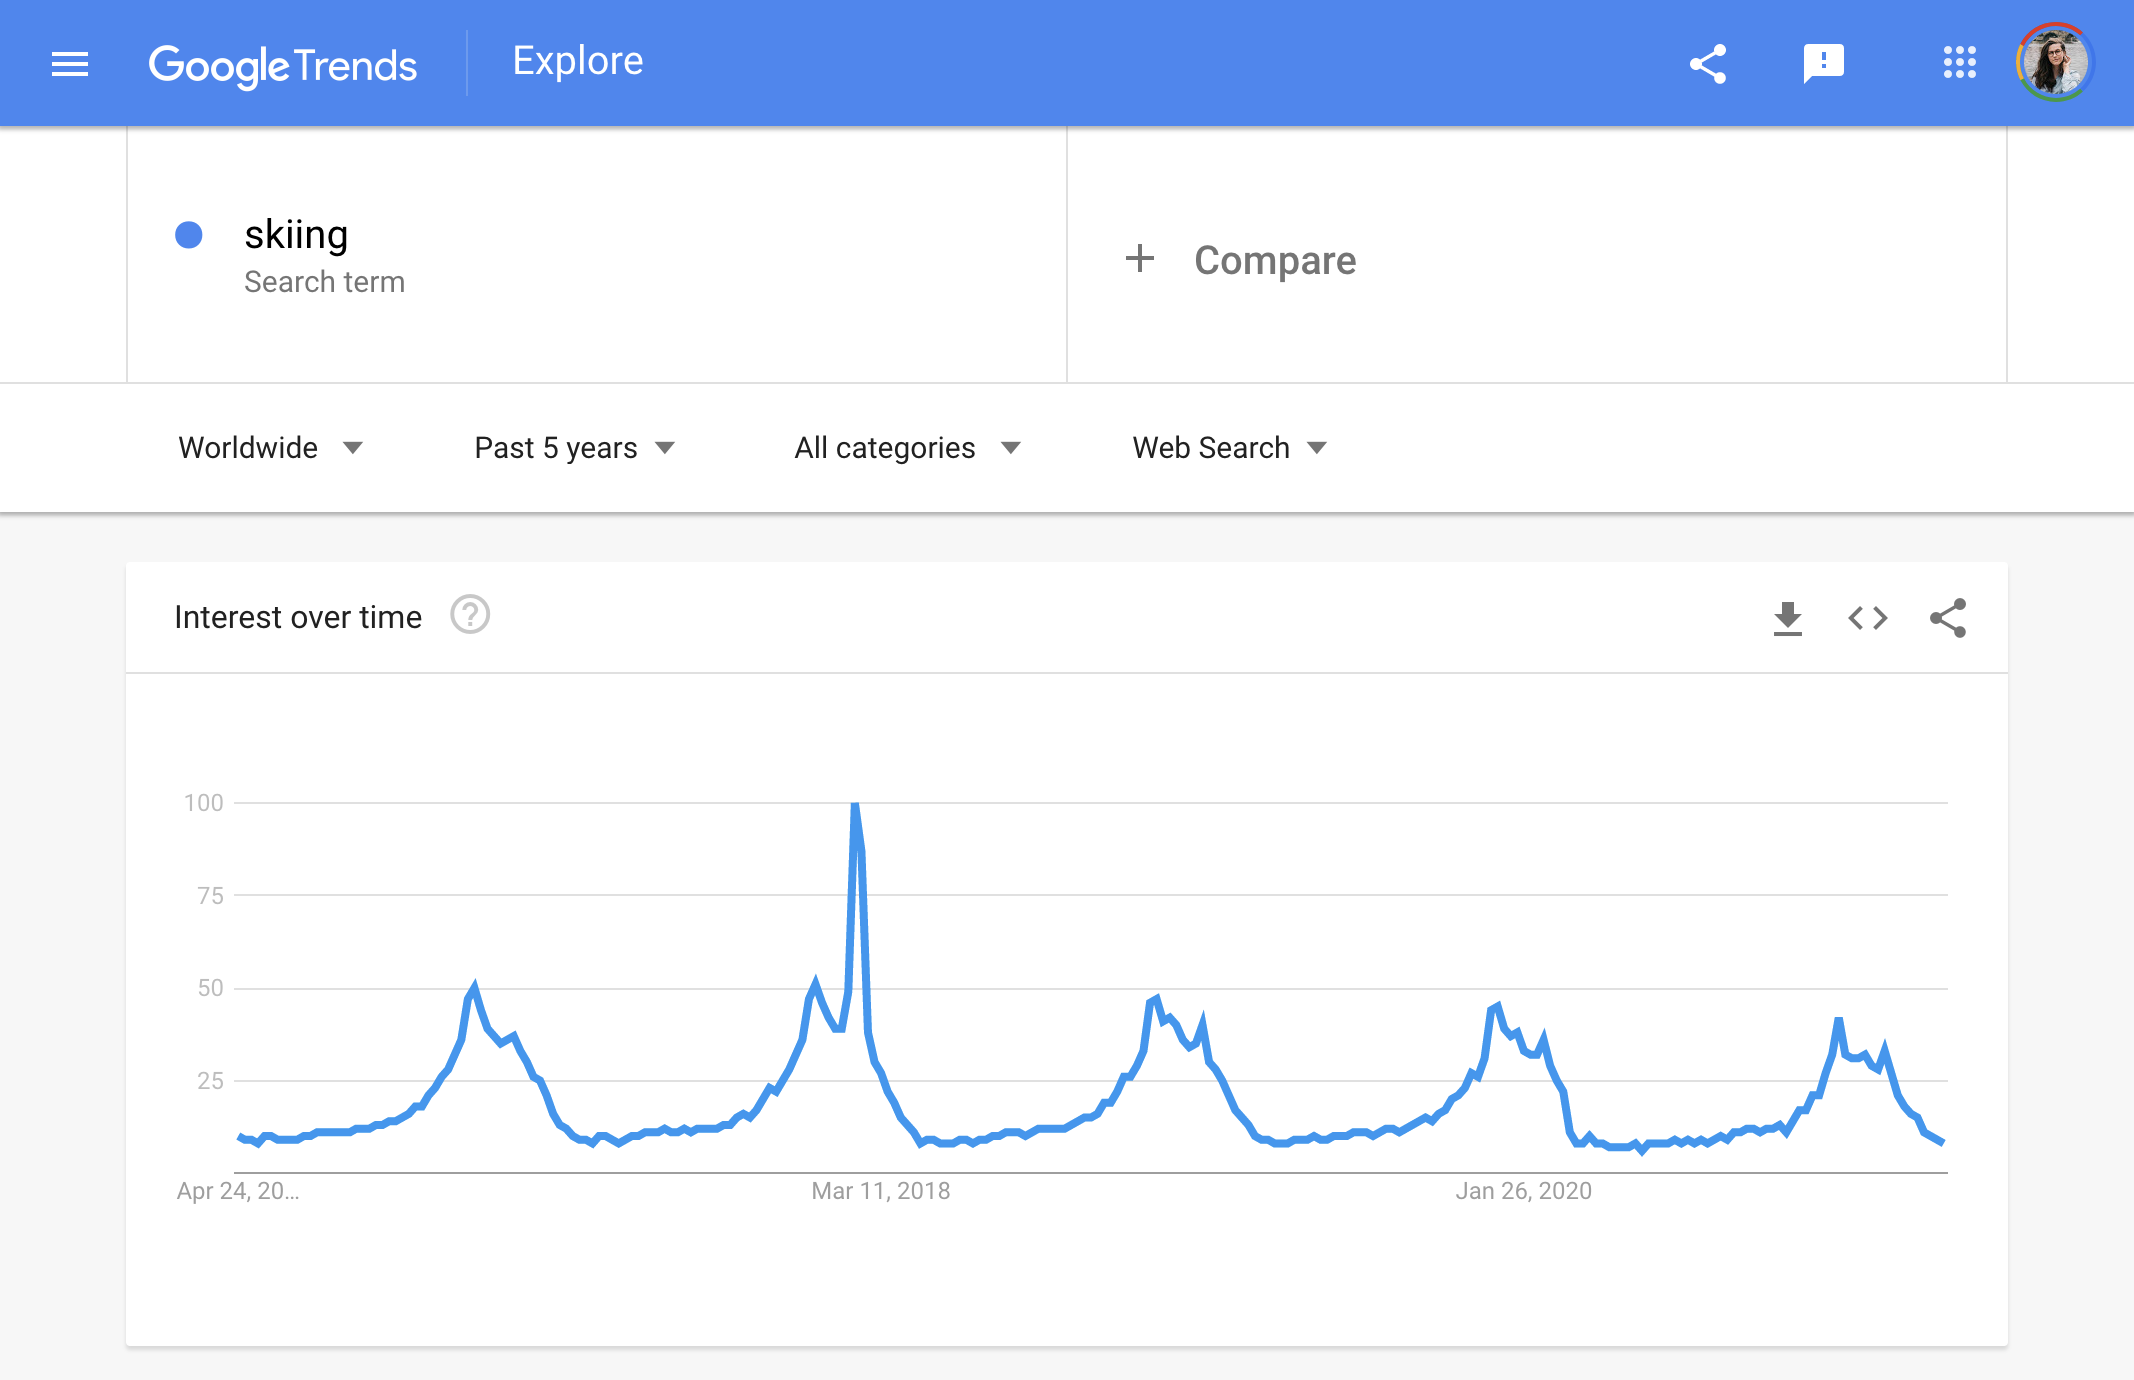Expand the All categories dropdown

click(x=907, y=448)
